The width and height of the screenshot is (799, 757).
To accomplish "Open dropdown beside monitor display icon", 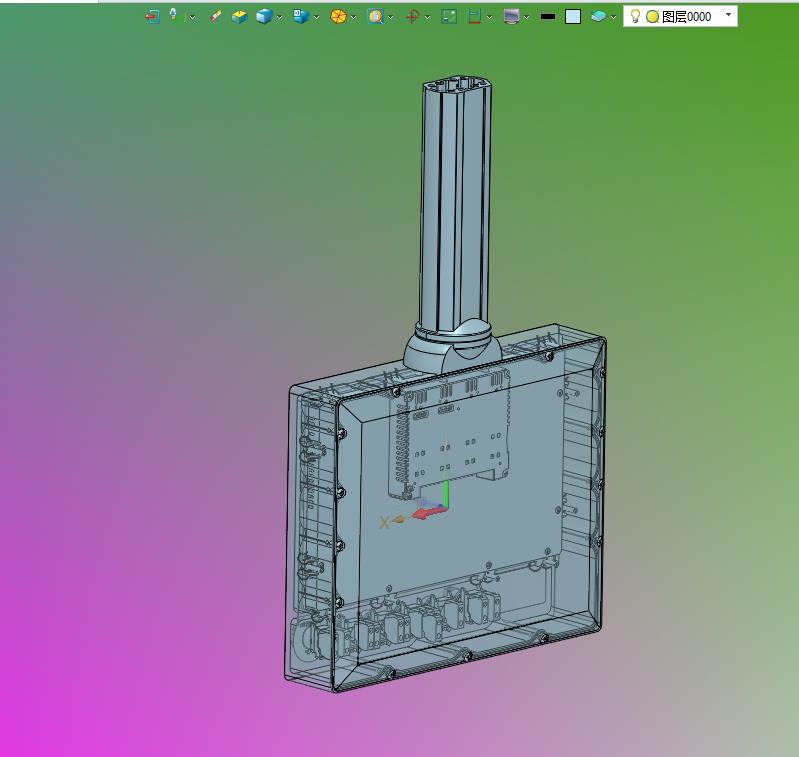I will 526,17.
